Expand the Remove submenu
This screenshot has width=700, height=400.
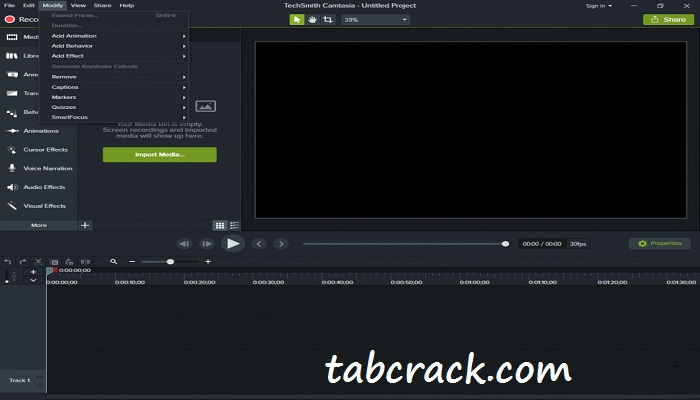pyautogui.click(x=114, y=77)
